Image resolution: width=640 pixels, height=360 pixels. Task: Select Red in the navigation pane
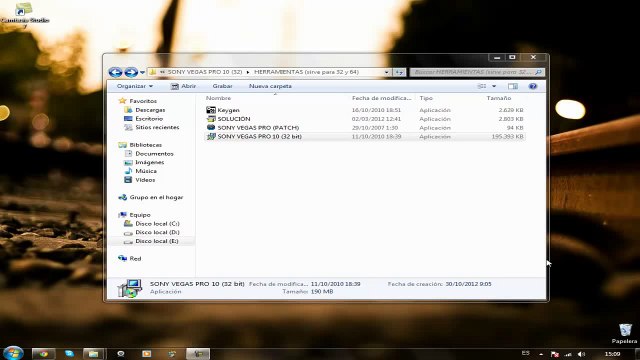tap(135, 258)
